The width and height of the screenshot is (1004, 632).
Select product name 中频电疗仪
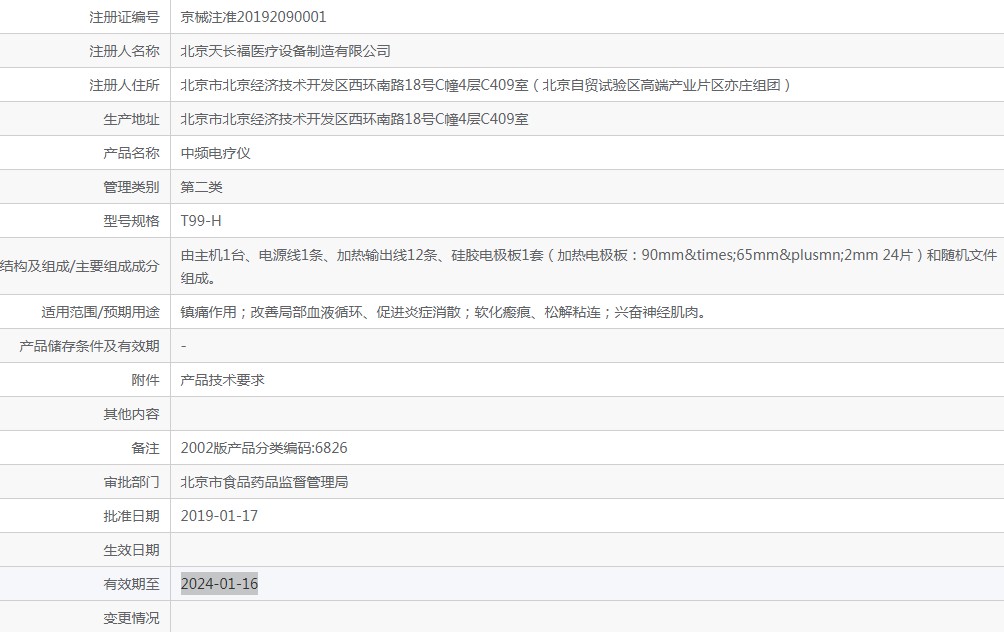click(215, 153)
